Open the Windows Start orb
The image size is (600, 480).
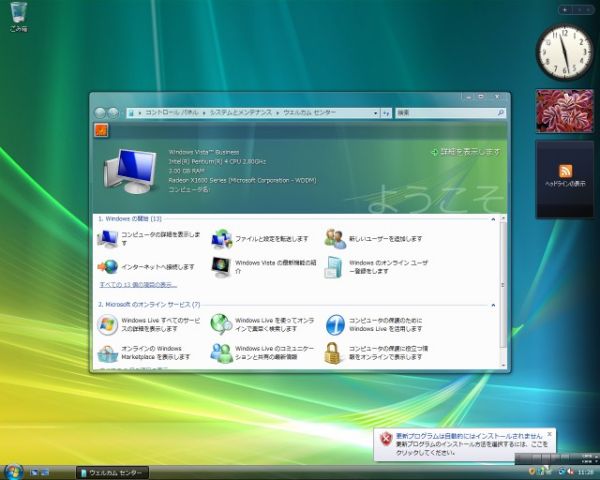coord(14,471)
